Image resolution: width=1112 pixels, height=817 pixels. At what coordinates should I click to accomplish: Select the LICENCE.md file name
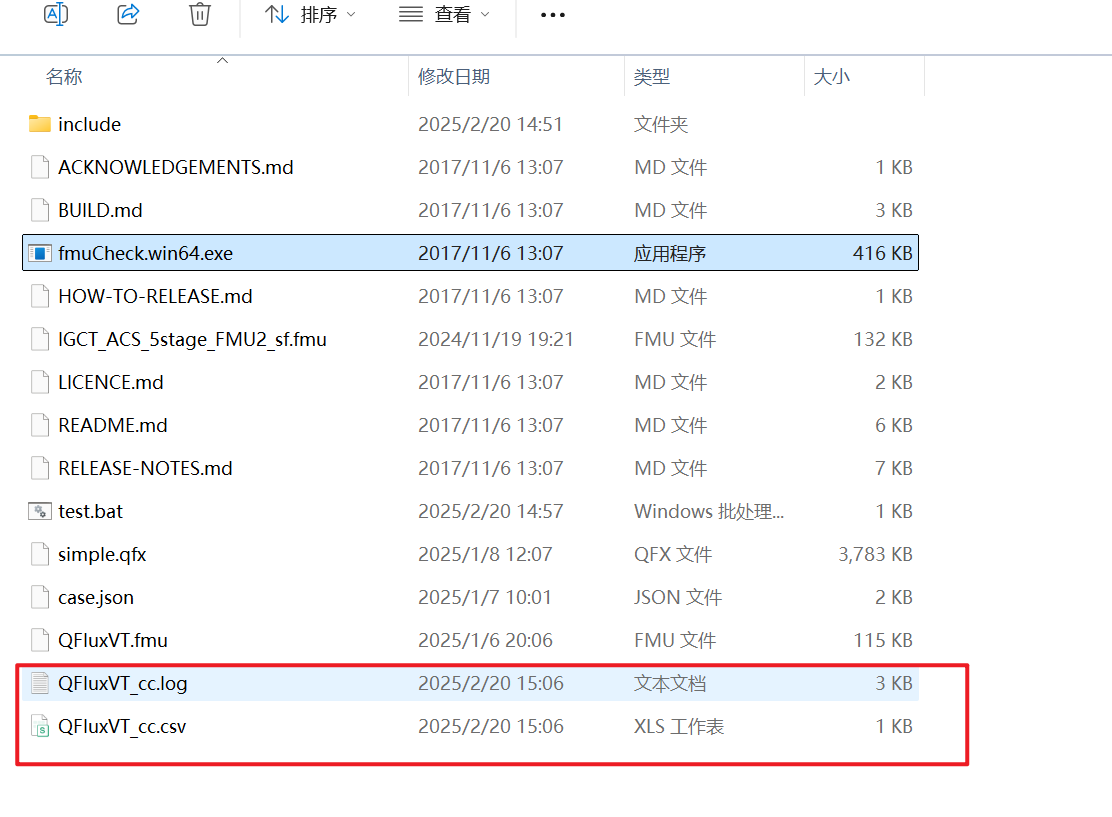pyautogui.click(x=111, y=382)
